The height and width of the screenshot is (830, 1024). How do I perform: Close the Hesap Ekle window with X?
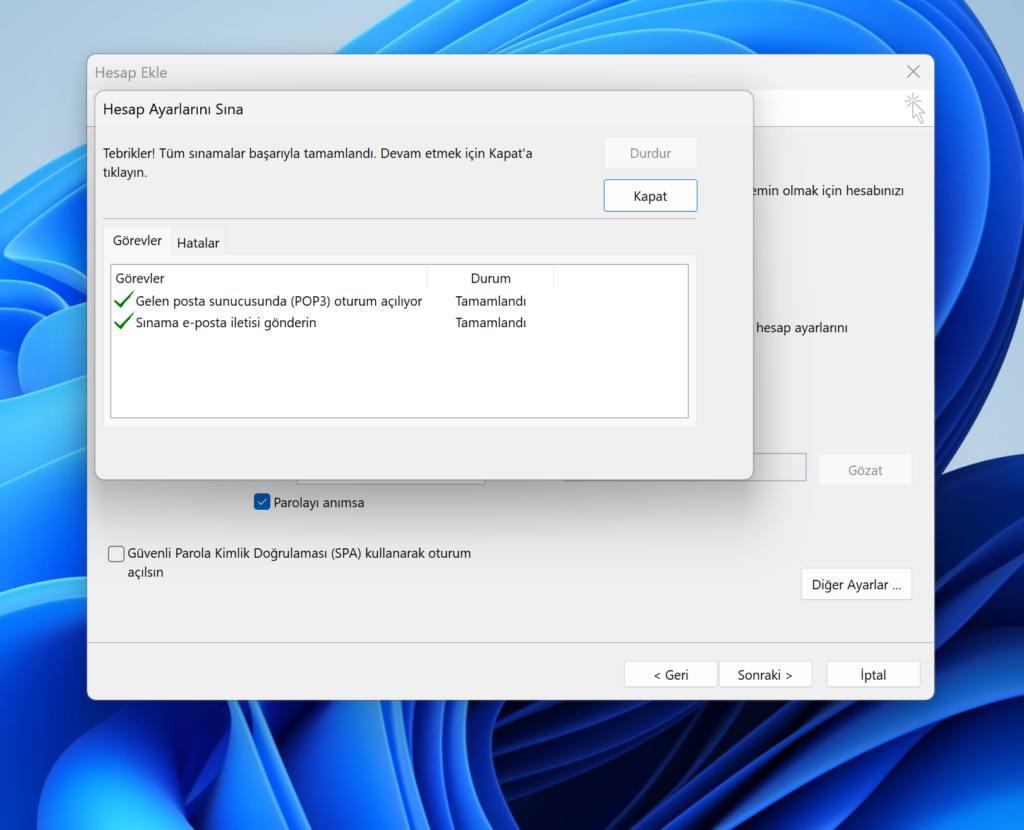point(912,72)
